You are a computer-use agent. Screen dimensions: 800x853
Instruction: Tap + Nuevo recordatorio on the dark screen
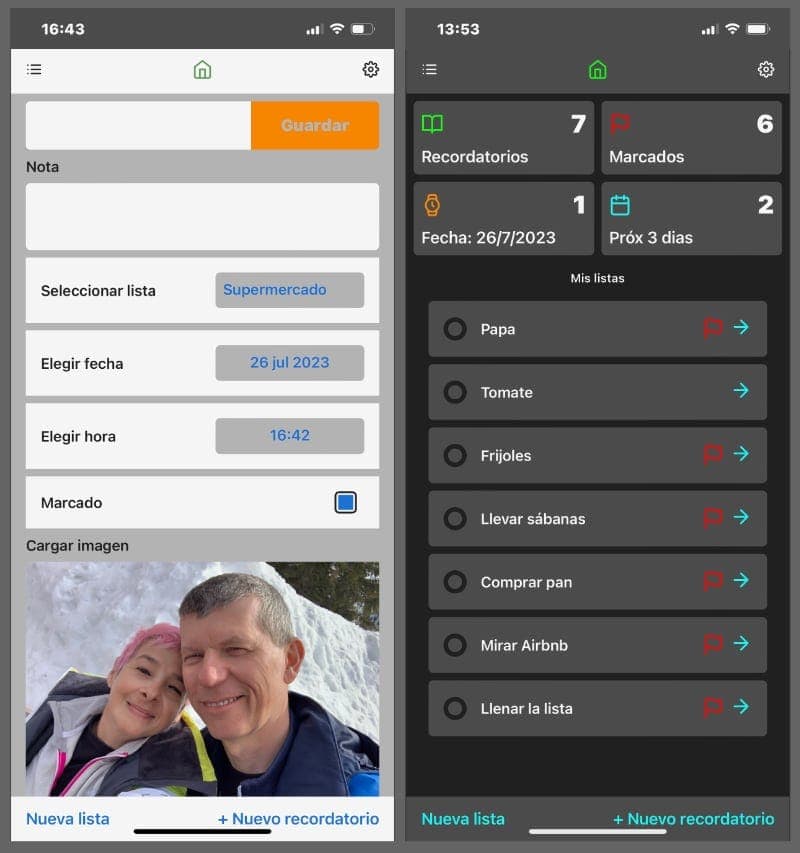pos(693,819)
